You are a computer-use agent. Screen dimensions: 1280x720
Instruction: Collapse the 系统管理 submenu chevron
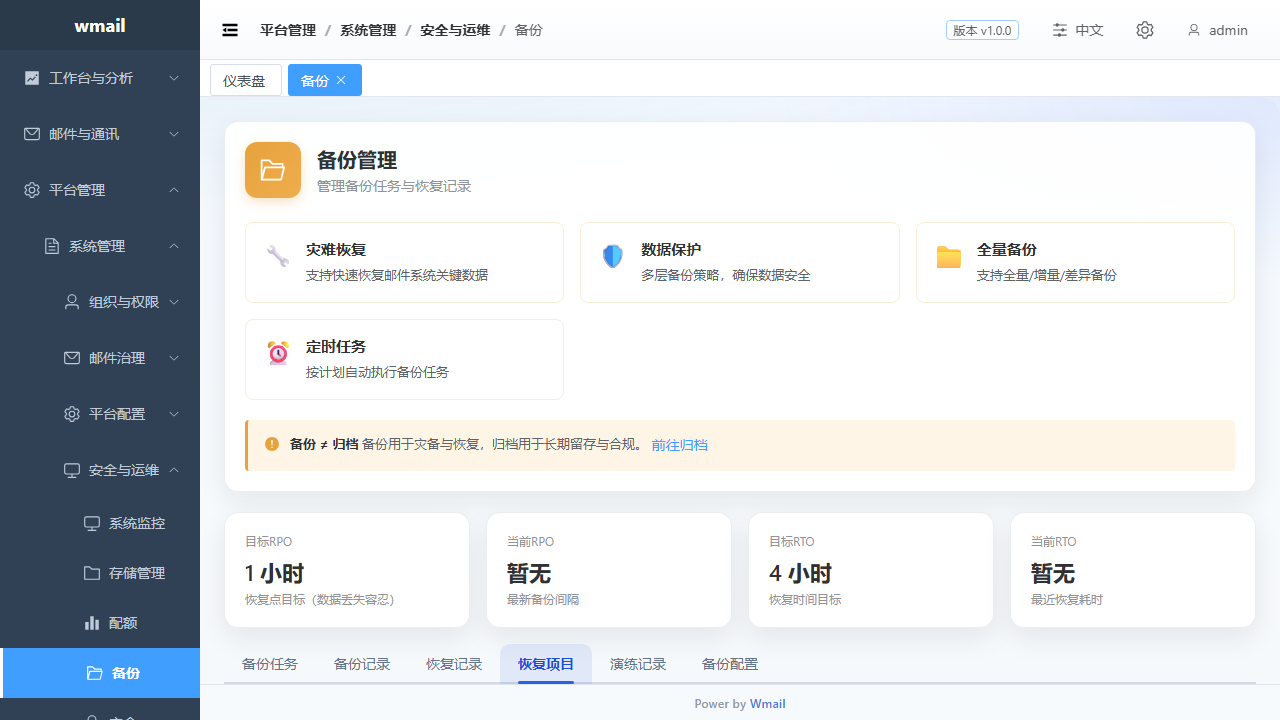pos(174,246)
